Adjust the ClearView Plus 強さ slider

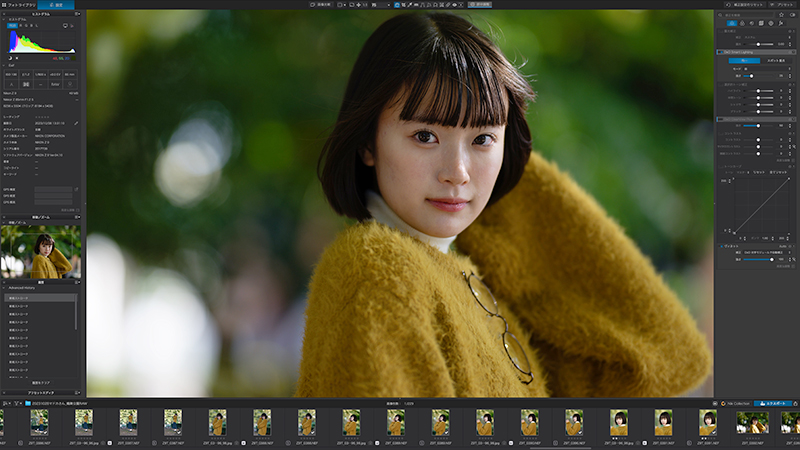point(758,126)
